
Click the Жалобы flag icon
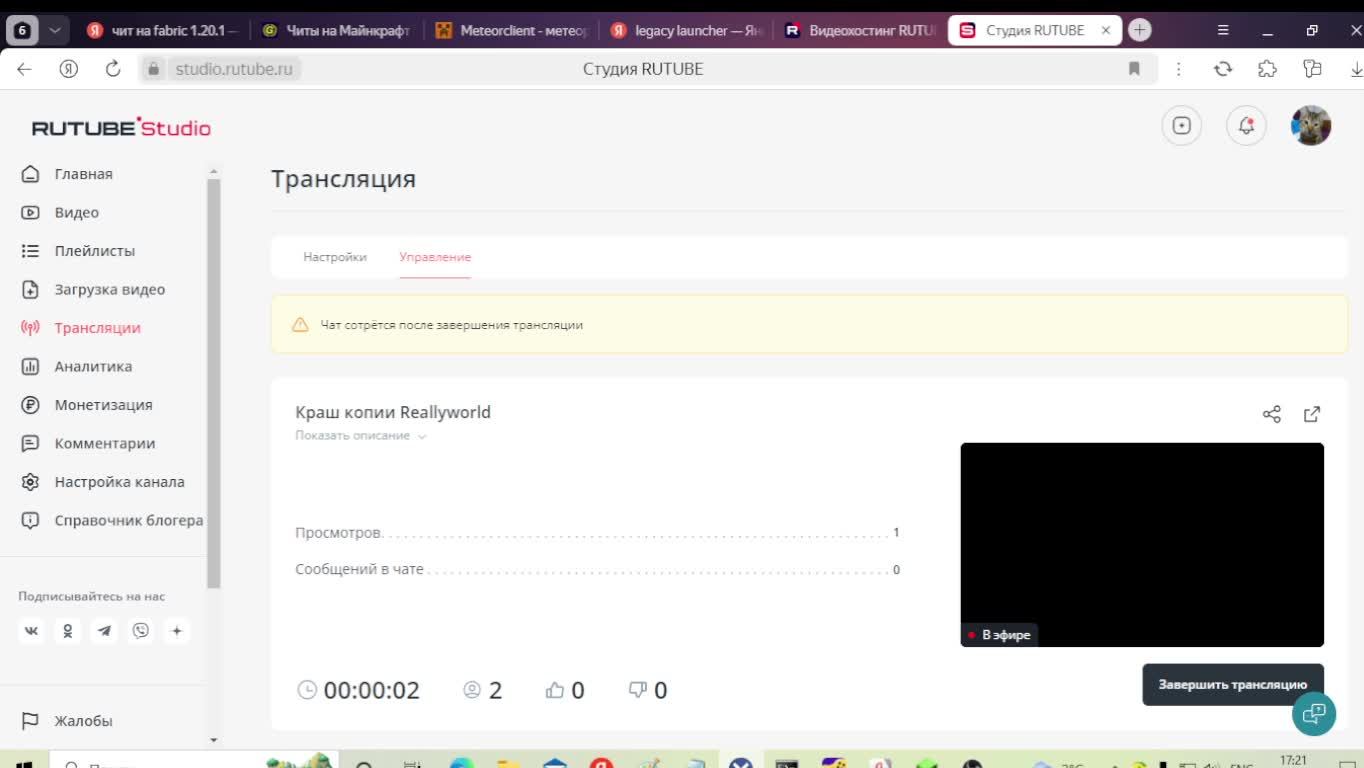(x=30, y=721)
